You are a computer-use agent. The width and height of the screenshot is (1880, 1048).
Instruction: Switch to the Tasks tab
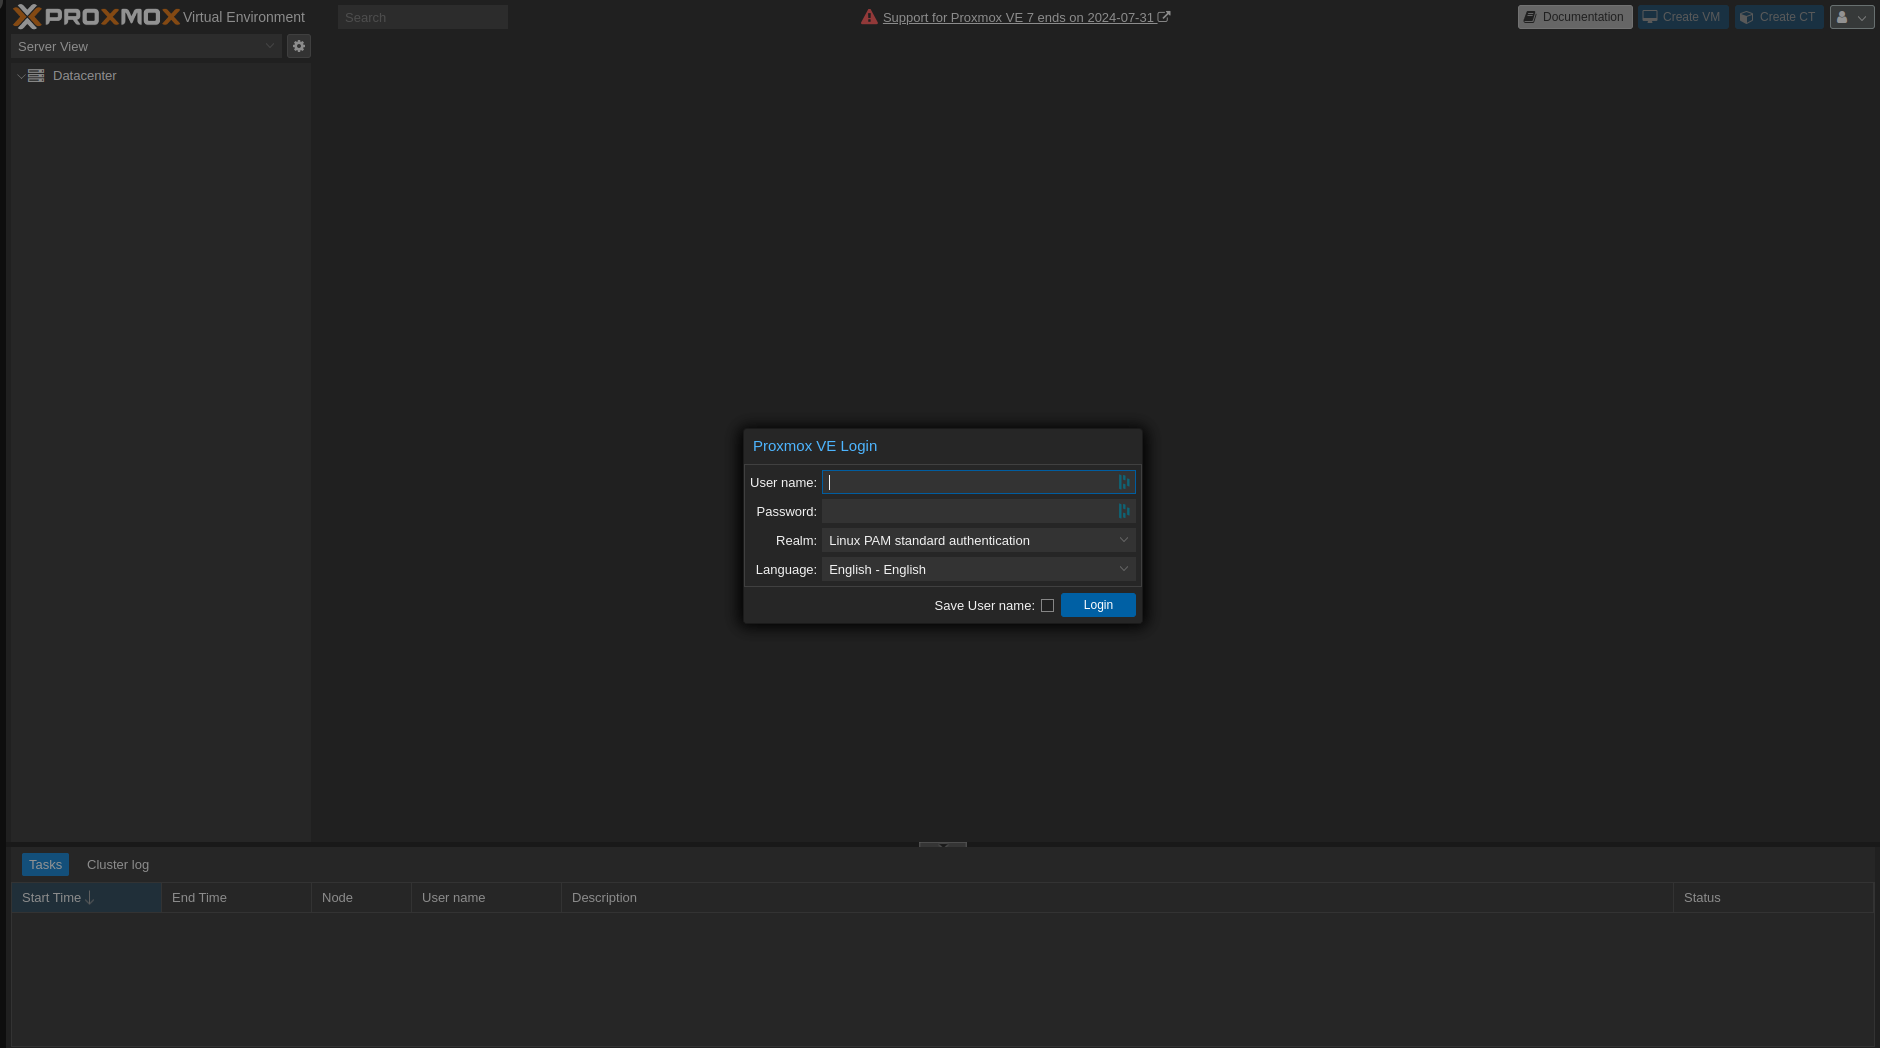[x=45, y=865]
